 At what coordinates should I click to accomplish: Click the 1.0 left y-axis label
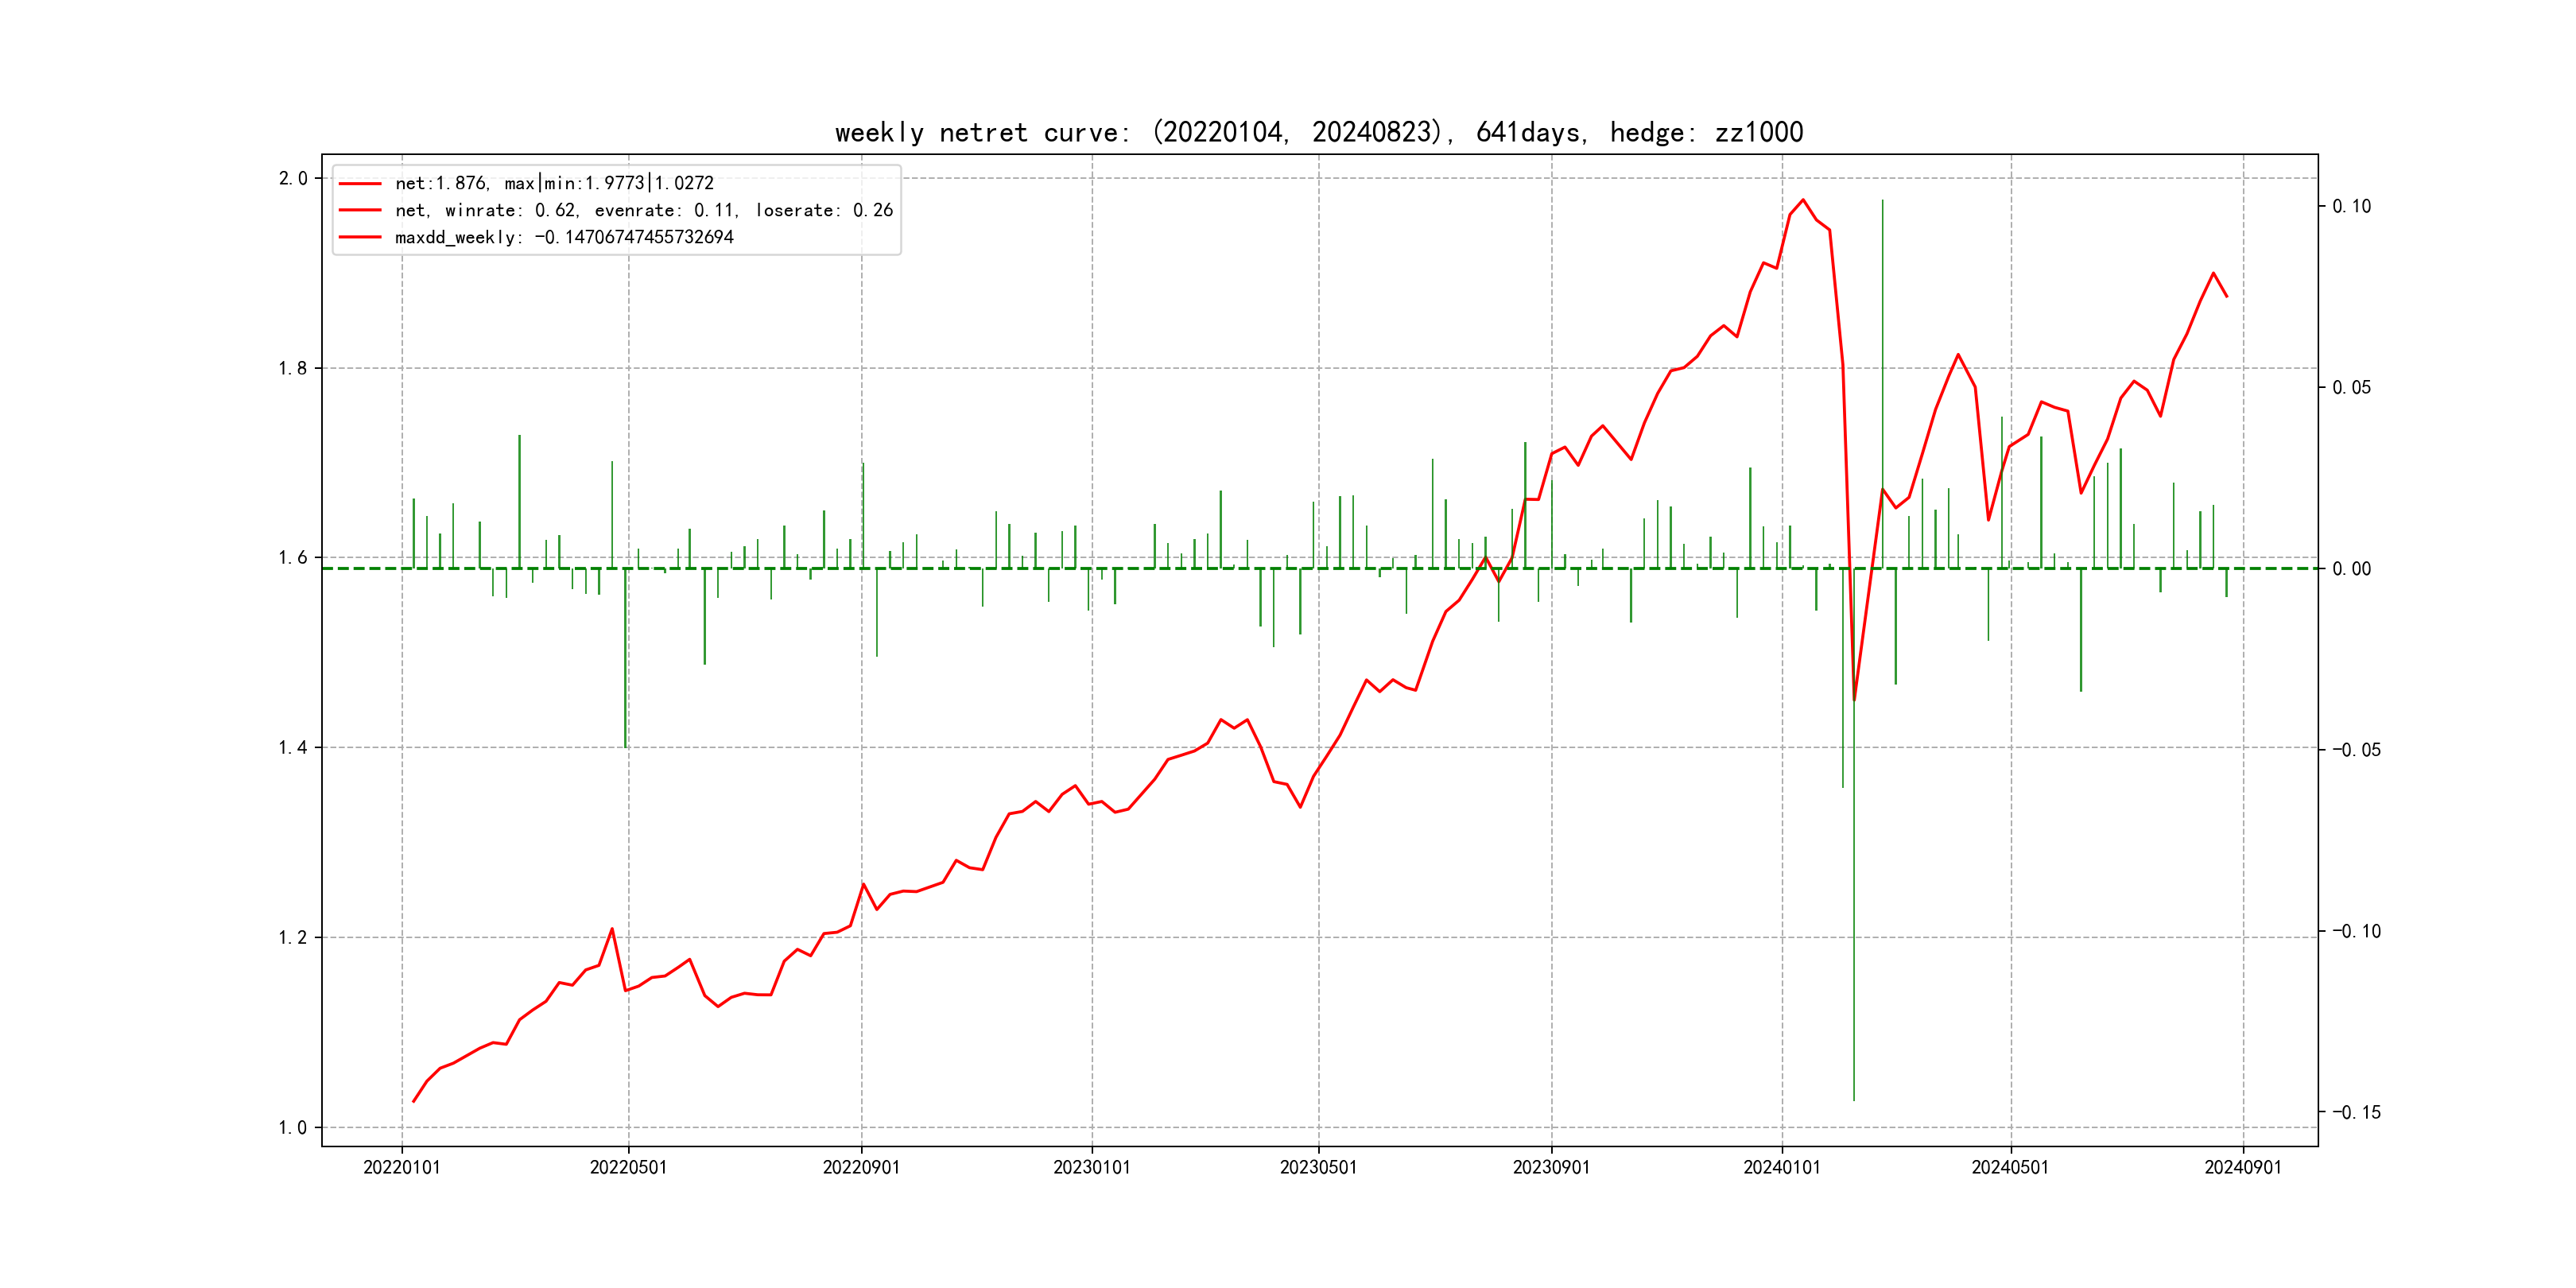[x=292, y=1127]
